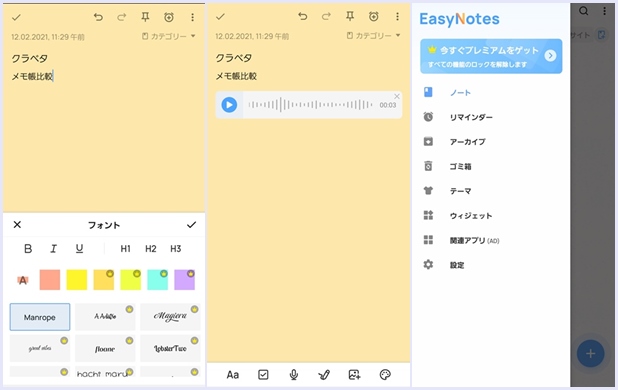Open the three-dot overflow menu in middle note
The image size is (618, 390).
click(x=397, y=16)
